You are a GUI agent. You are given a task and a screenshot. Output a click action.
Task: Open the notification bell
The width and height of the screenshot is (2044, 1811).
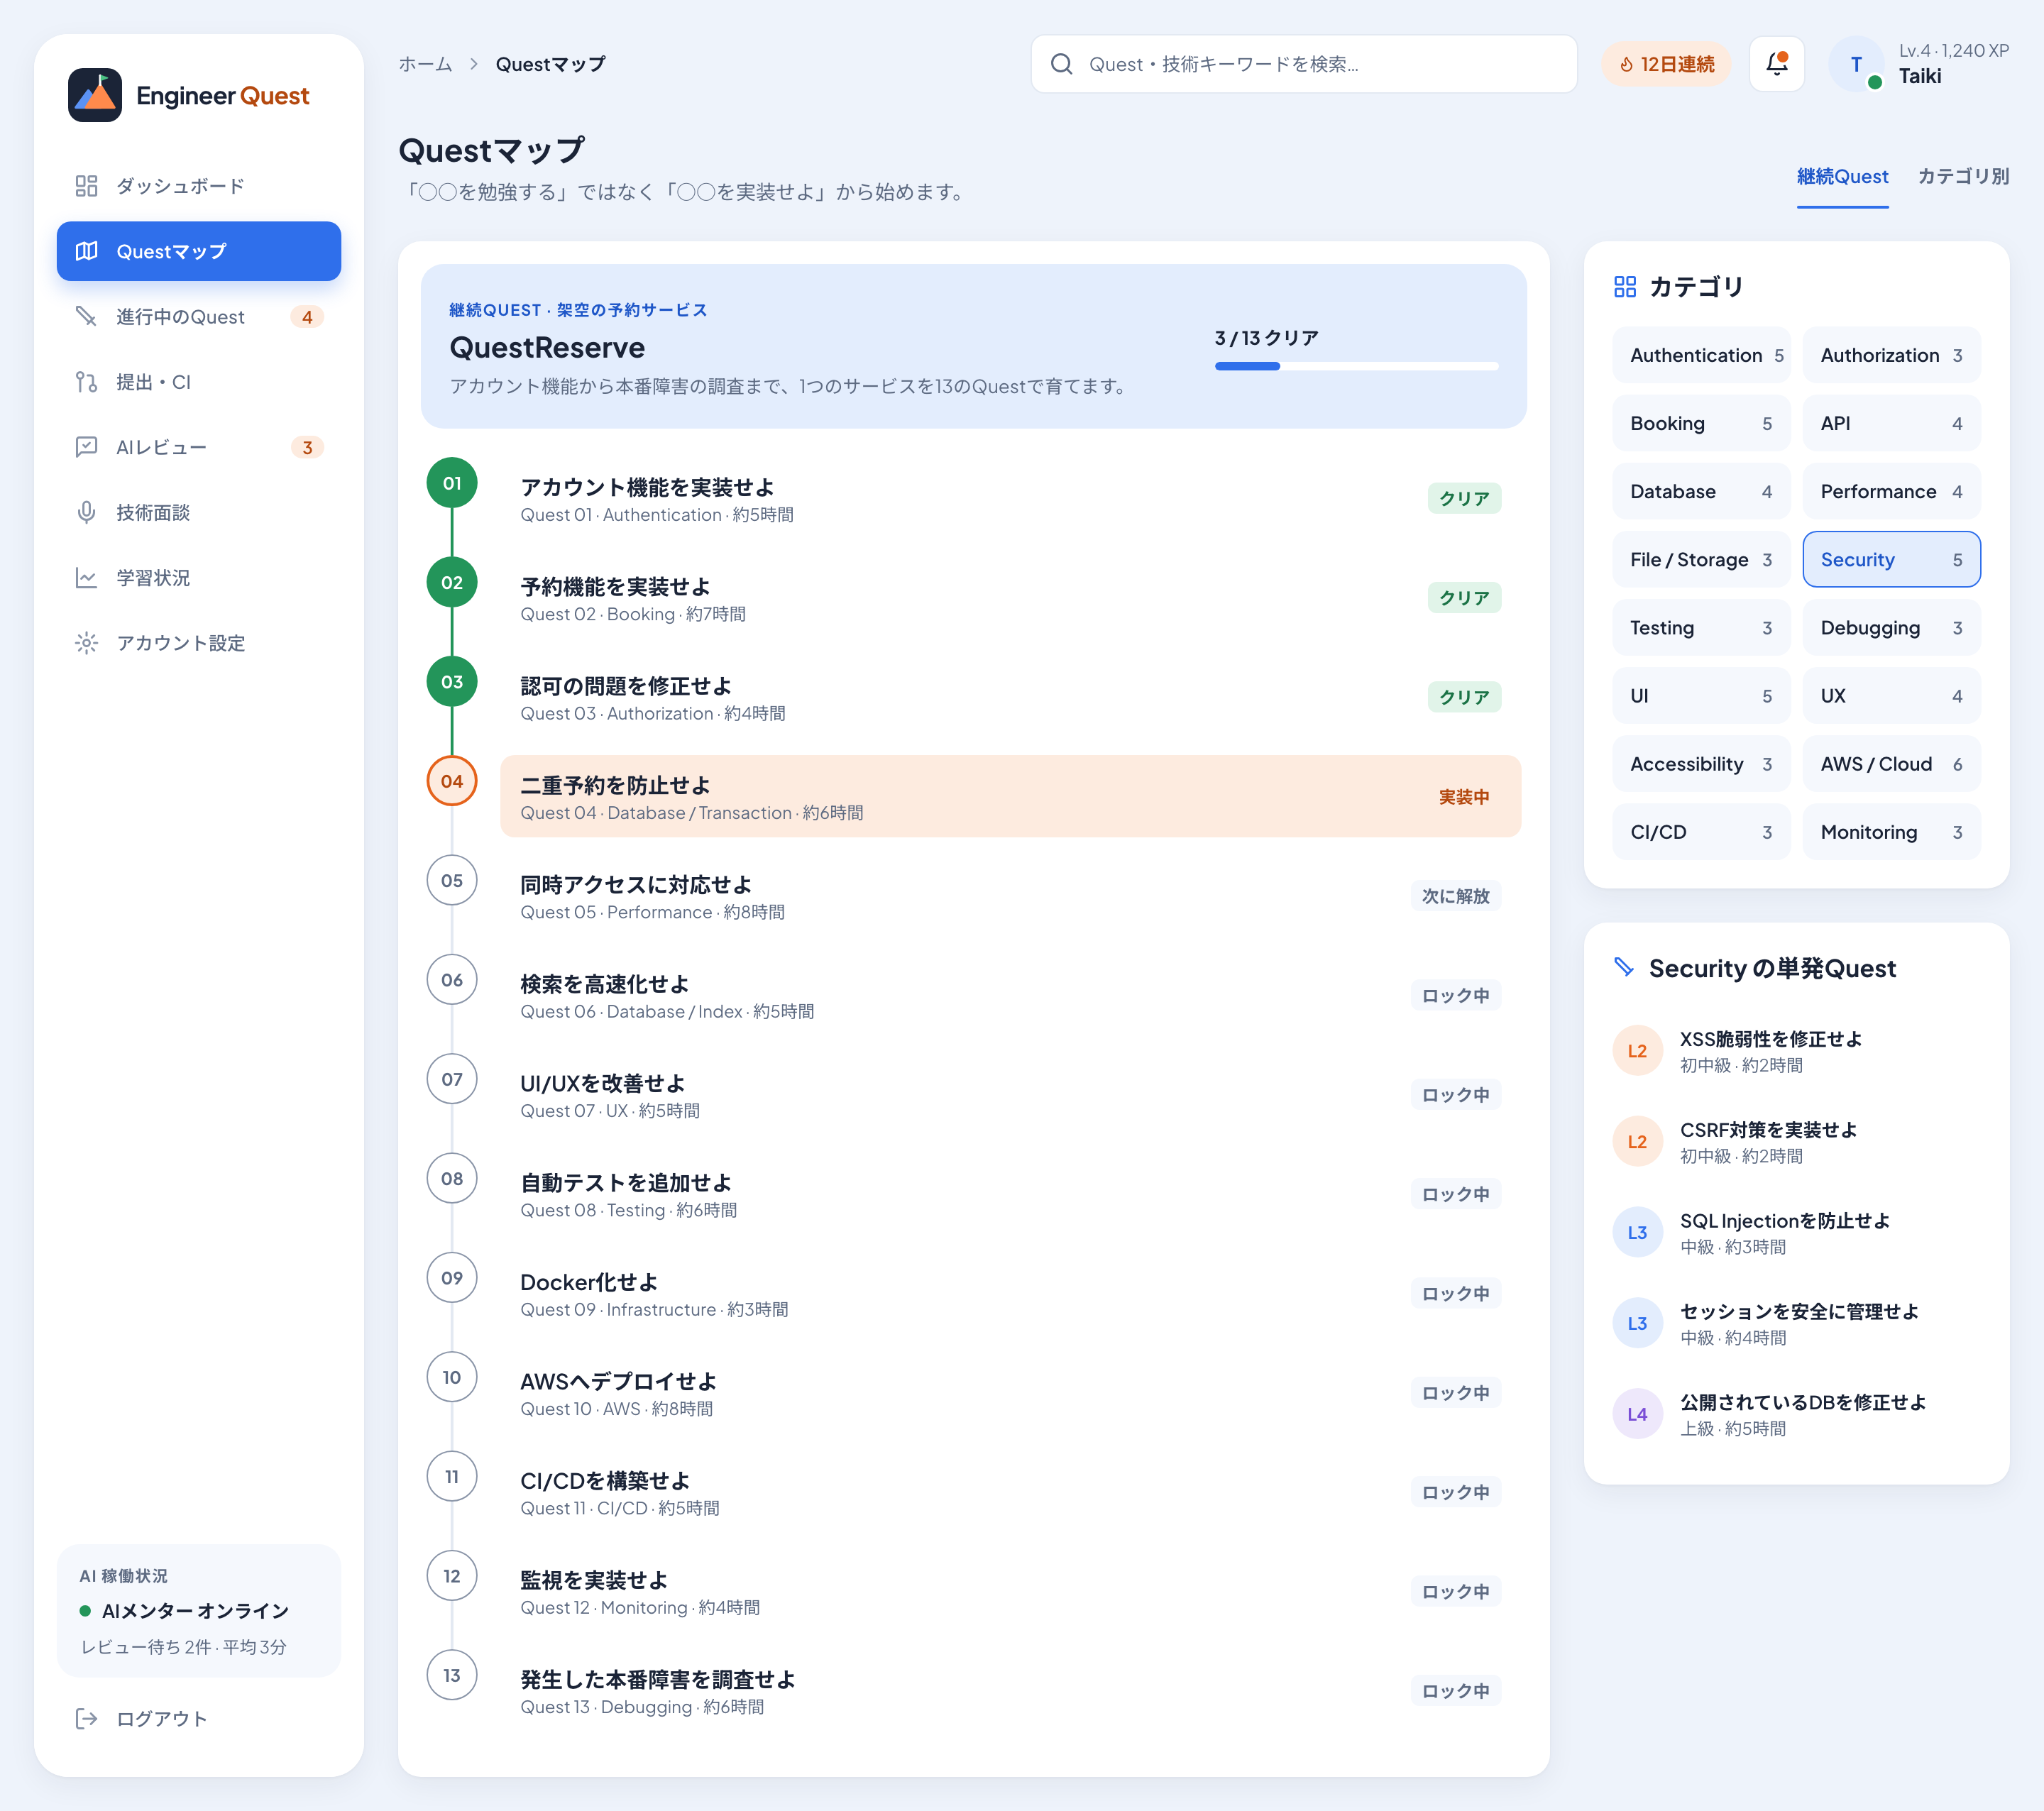pyautogui.click(x=1776, y=64)
